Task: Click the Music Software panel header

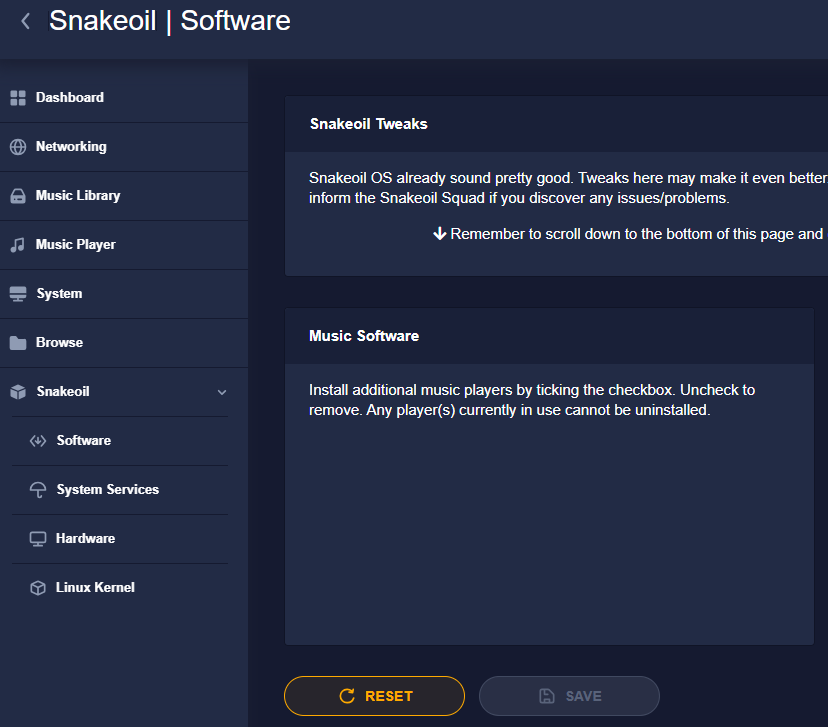Action: tap(549, 336)
